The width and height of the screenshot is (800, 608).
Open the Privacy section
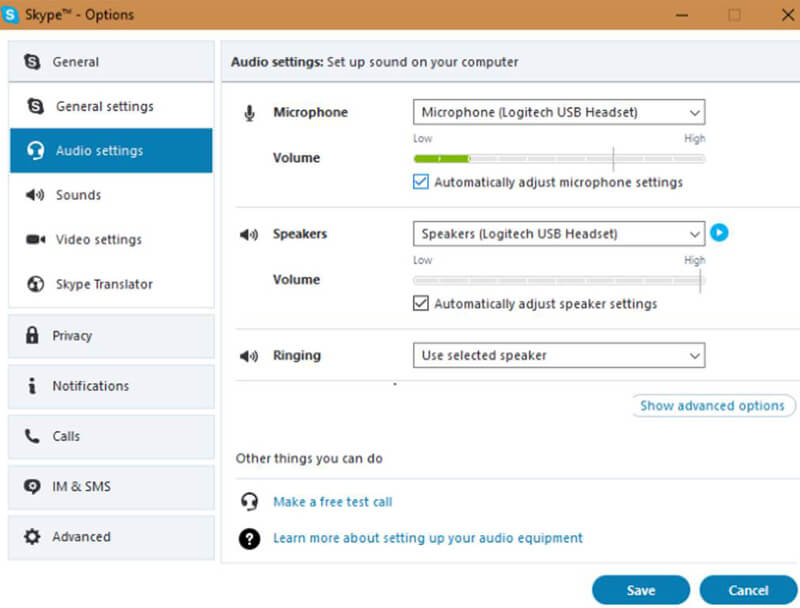click(x=111, y=336)
